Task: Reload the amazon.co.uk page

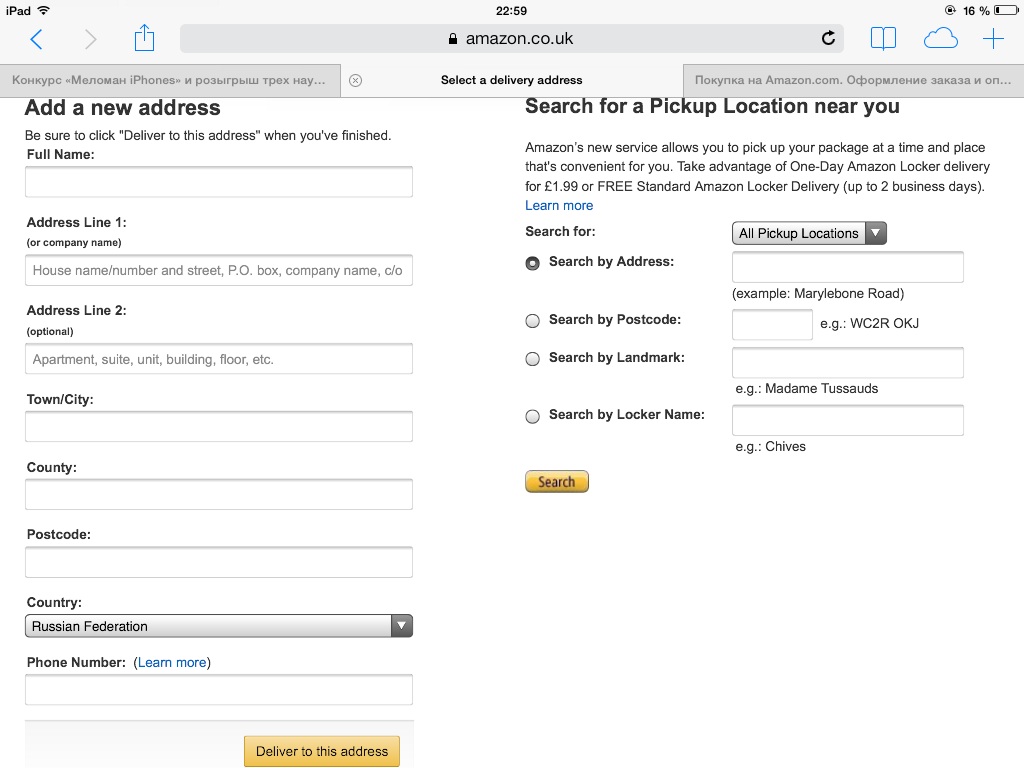Action: tap(828, 39)
